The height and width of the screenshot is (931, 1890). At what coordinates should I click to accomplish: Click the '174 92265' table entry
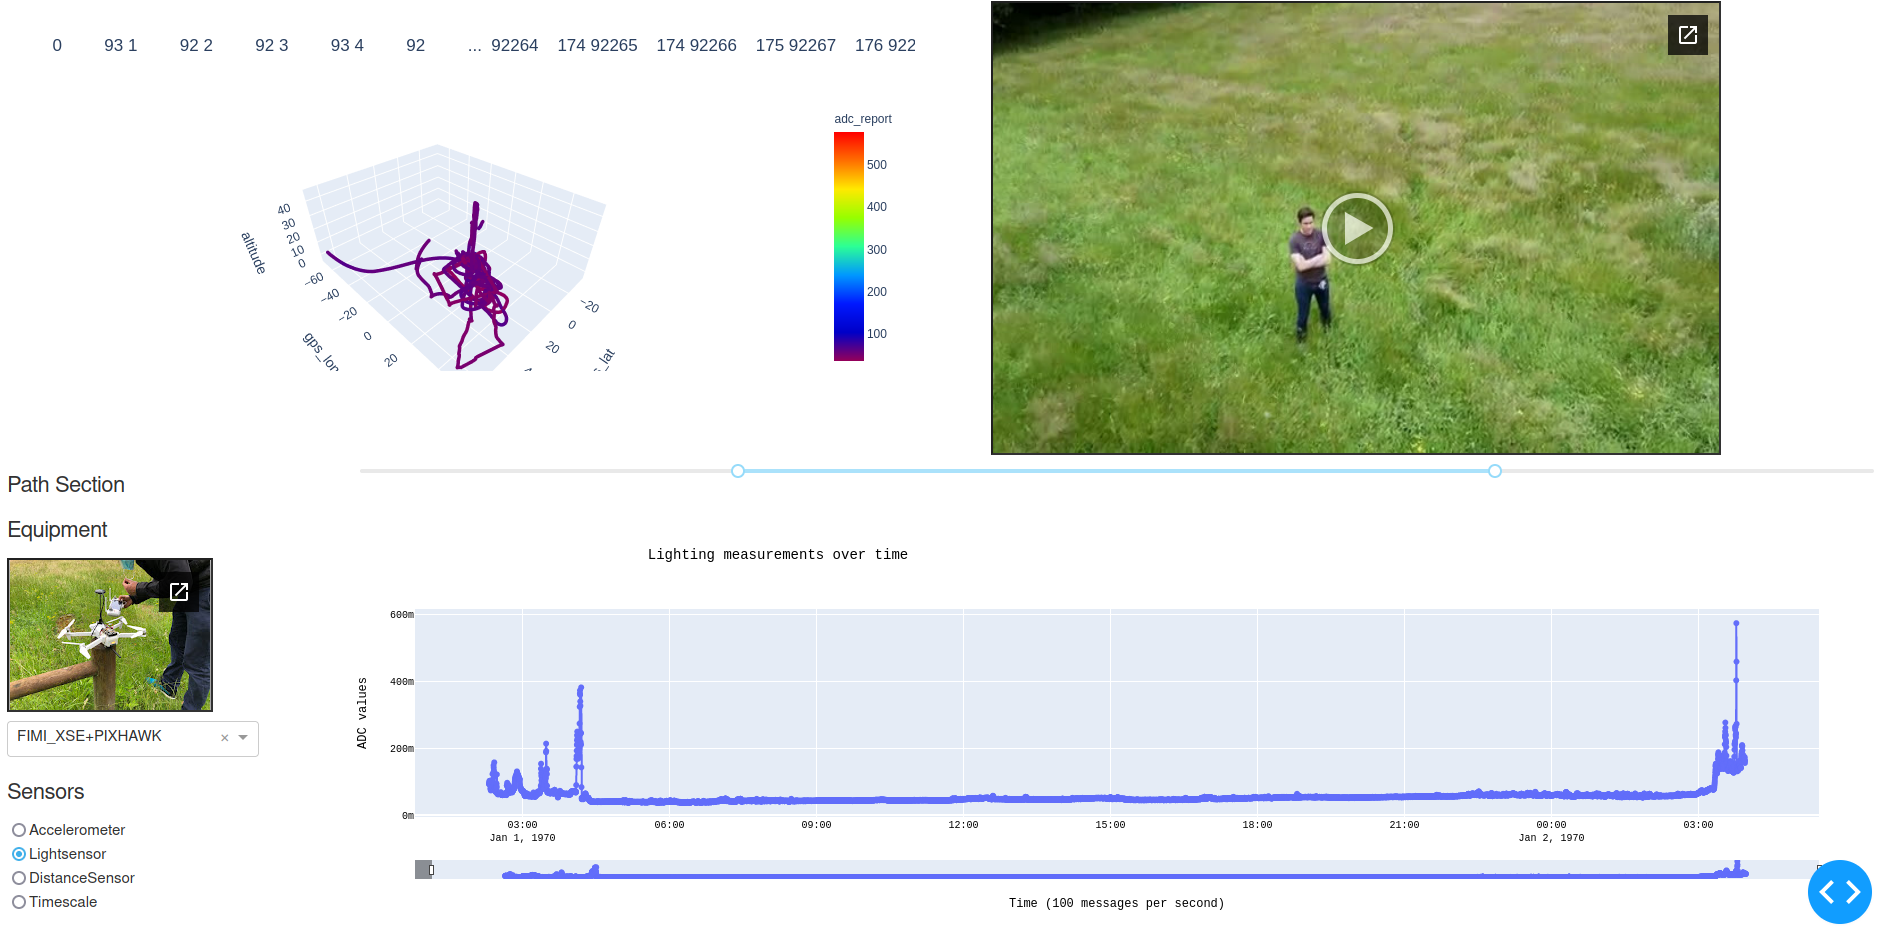click(597, 46)
